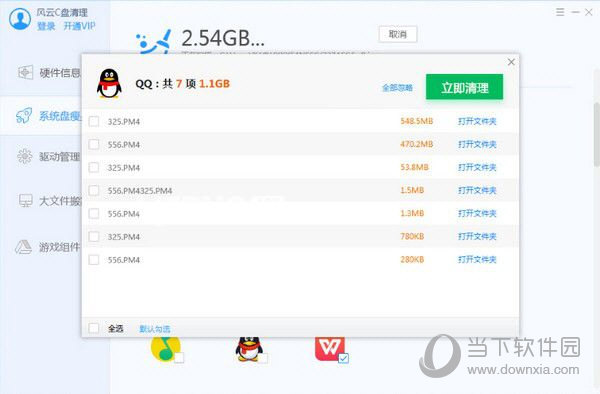Tick the checkbox for the 548.5MB file
Viewport: 600px width, 394px height.
(94, 122)
